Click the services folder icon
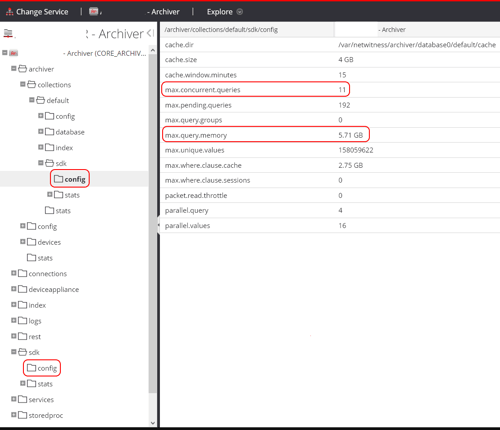500x430 pixels. 22,399
